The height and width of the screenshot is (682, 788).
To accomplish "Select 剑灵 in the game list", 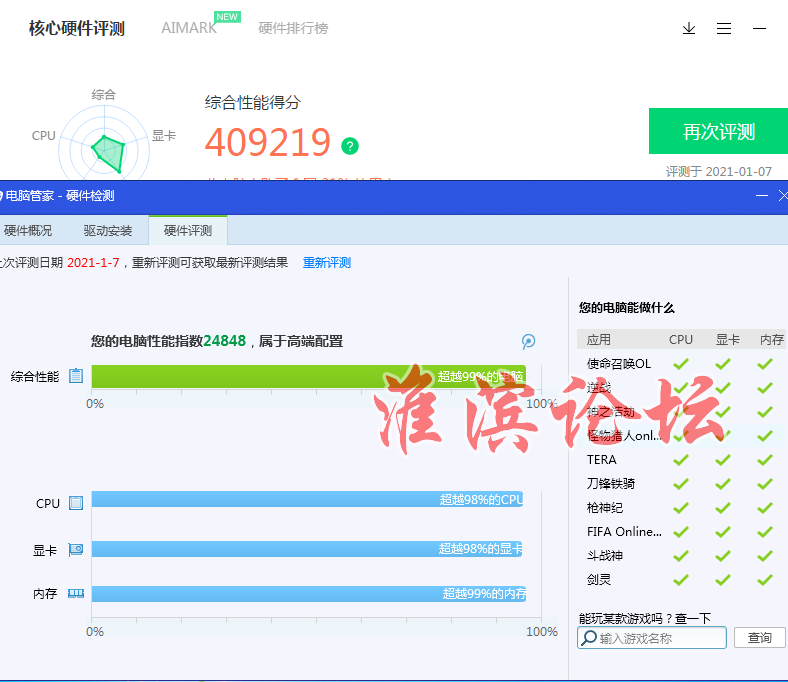I will pyautogui.click(x=599, y=579).
